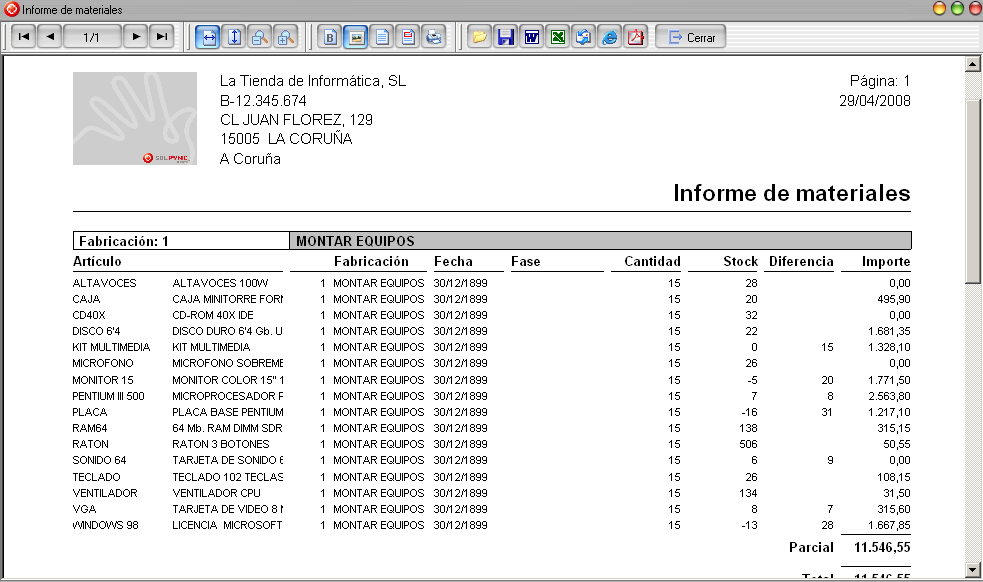Toggle the image display button
Screen dimensions: 983x582
coord(356,37)
